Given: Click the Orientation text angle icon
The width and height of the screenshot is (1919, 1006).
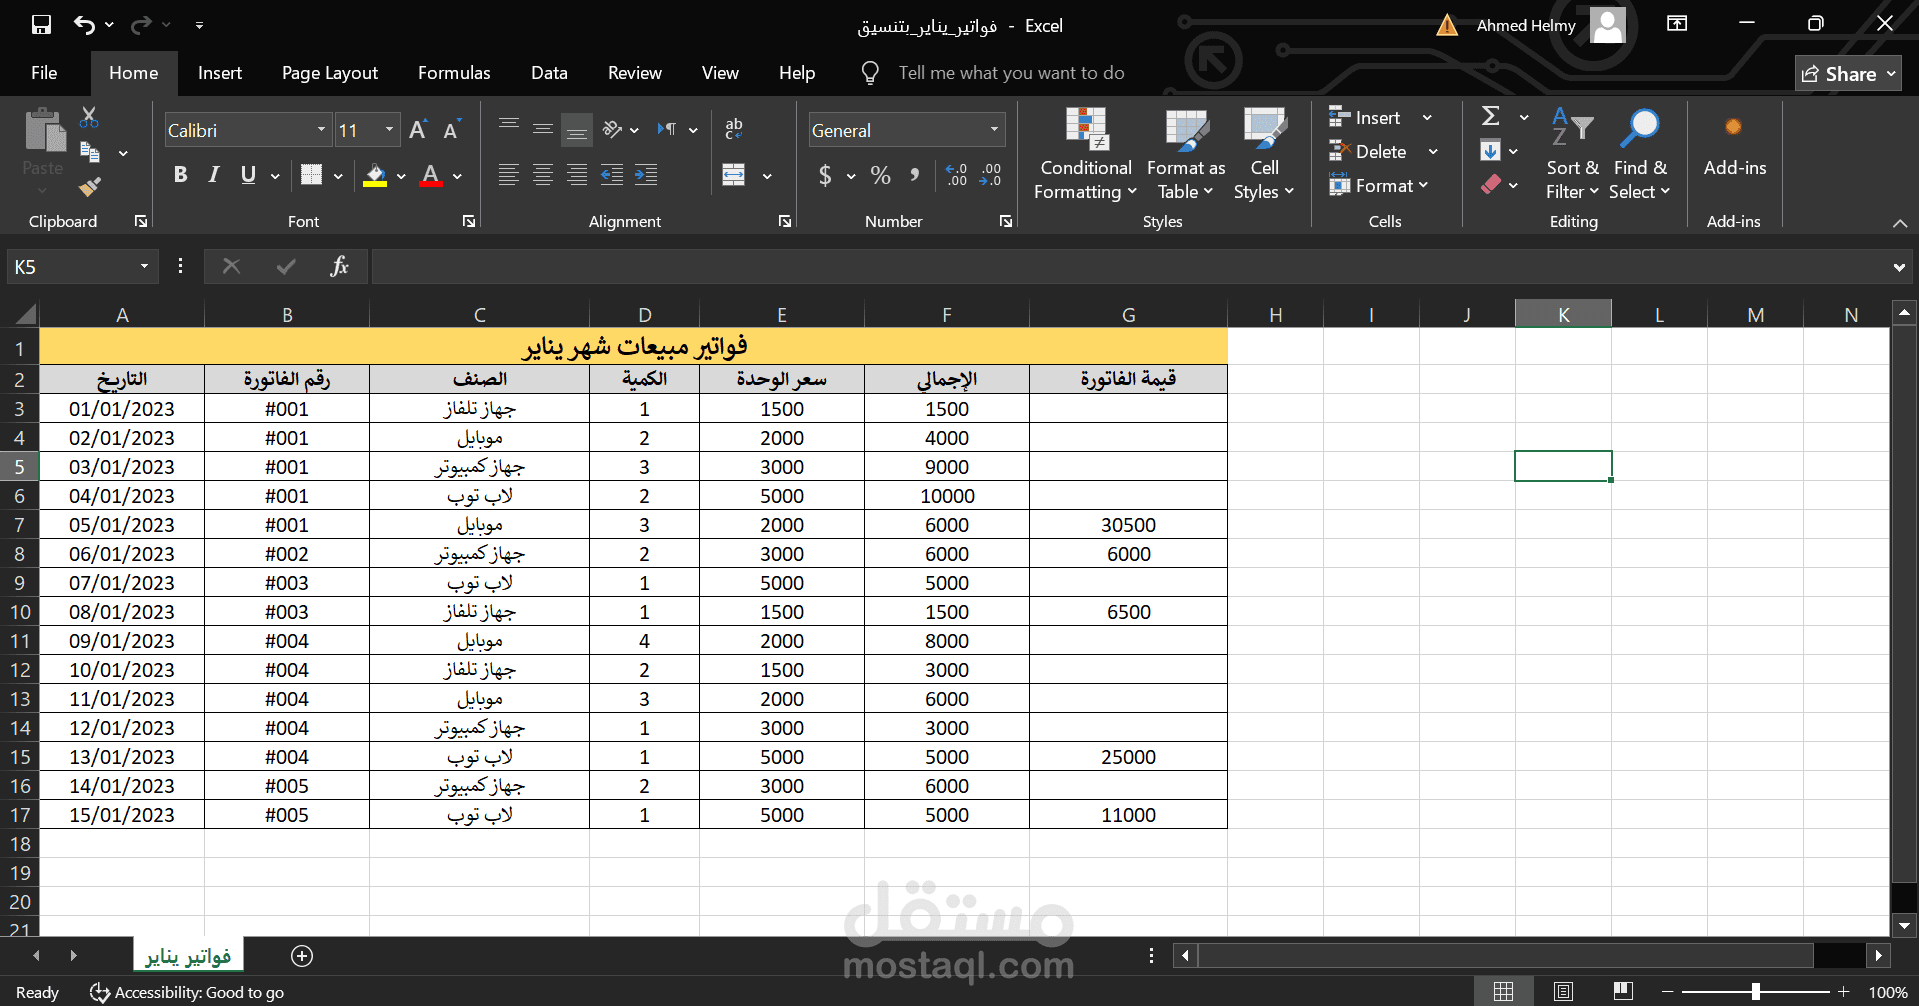Looking at the screenshot, I should pyautogui.click(x=613, y=129).
